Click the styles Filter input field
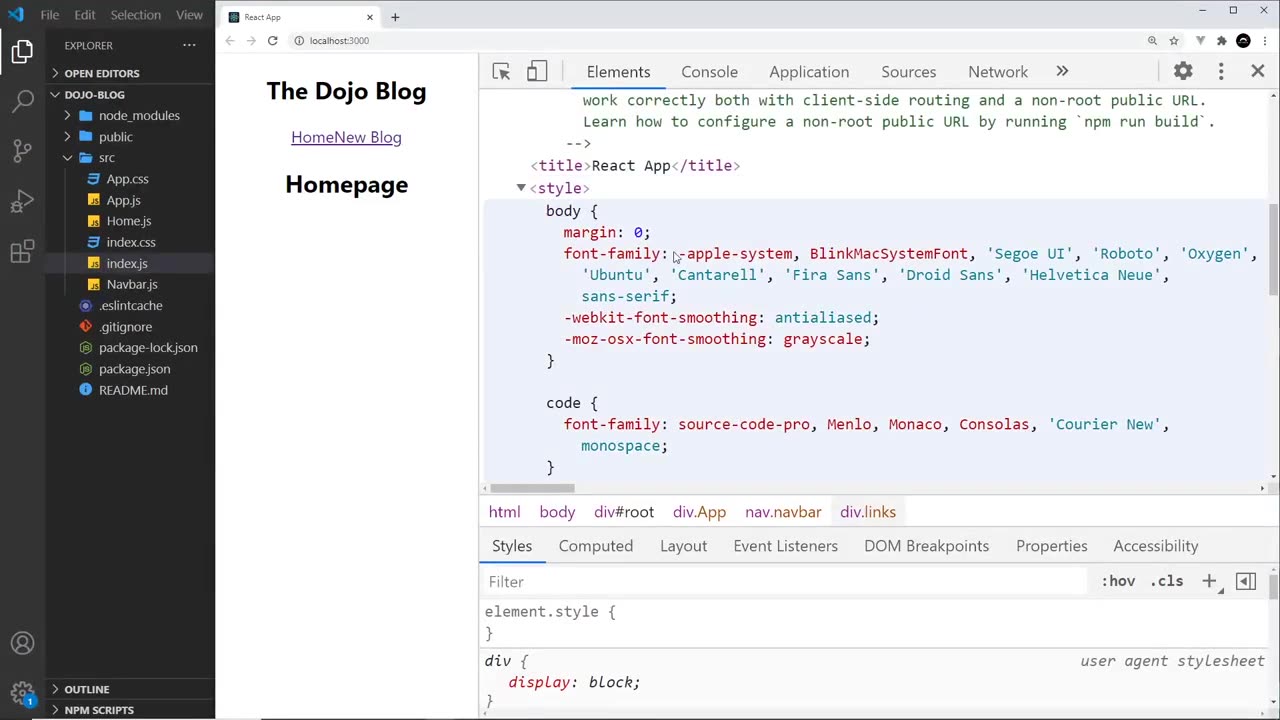 pyautogui.click(x=785, y=582)
